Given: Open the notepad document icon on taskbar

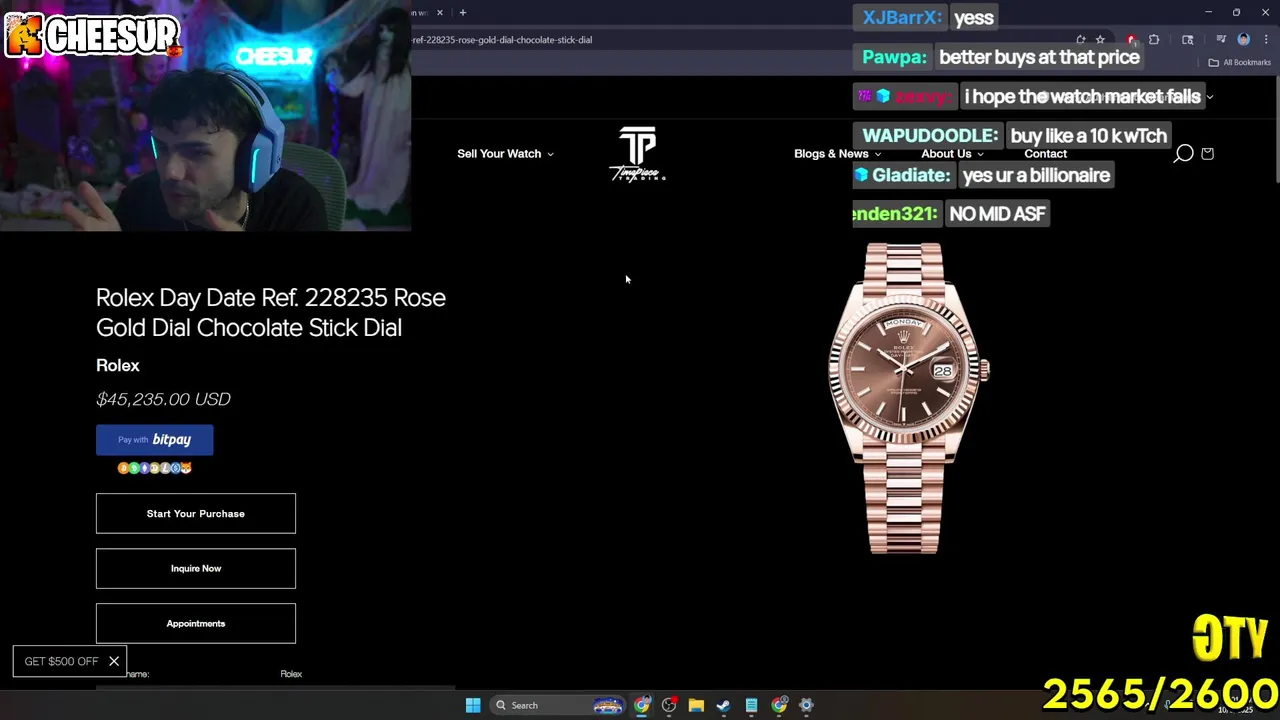Looking at the screenshot, I should pyautogui.click(x=751, y=705).
